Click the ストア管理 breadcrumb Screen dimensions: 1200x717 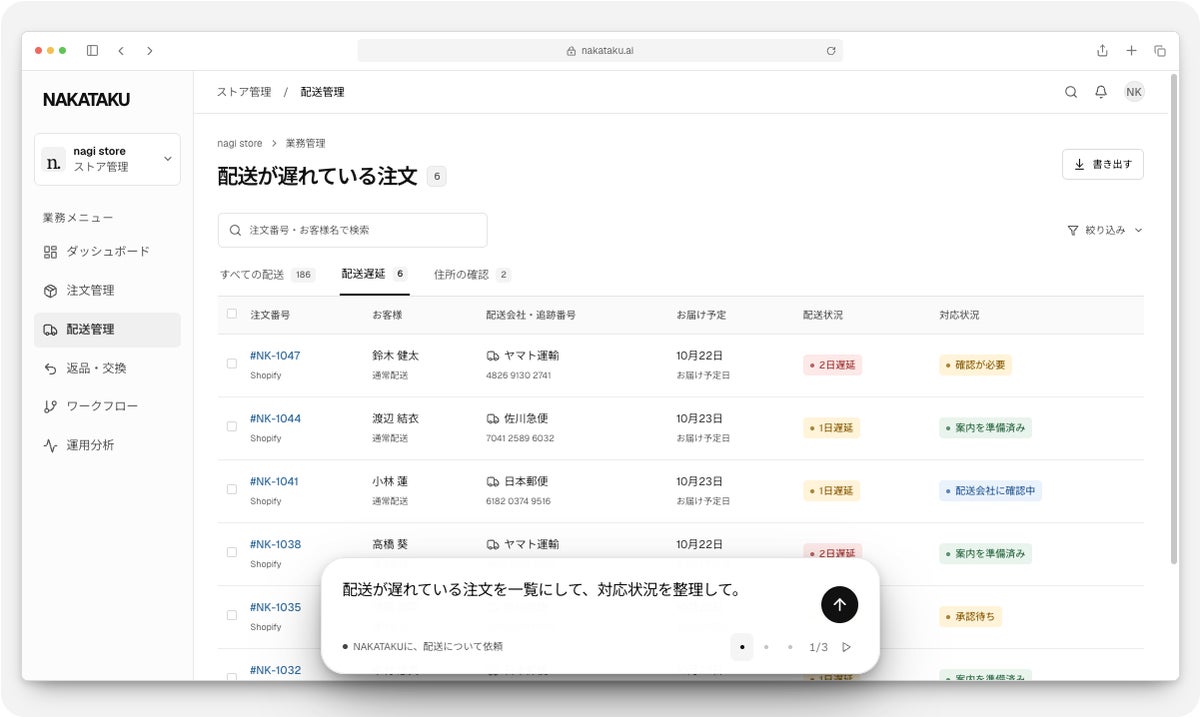pos(244,92)
